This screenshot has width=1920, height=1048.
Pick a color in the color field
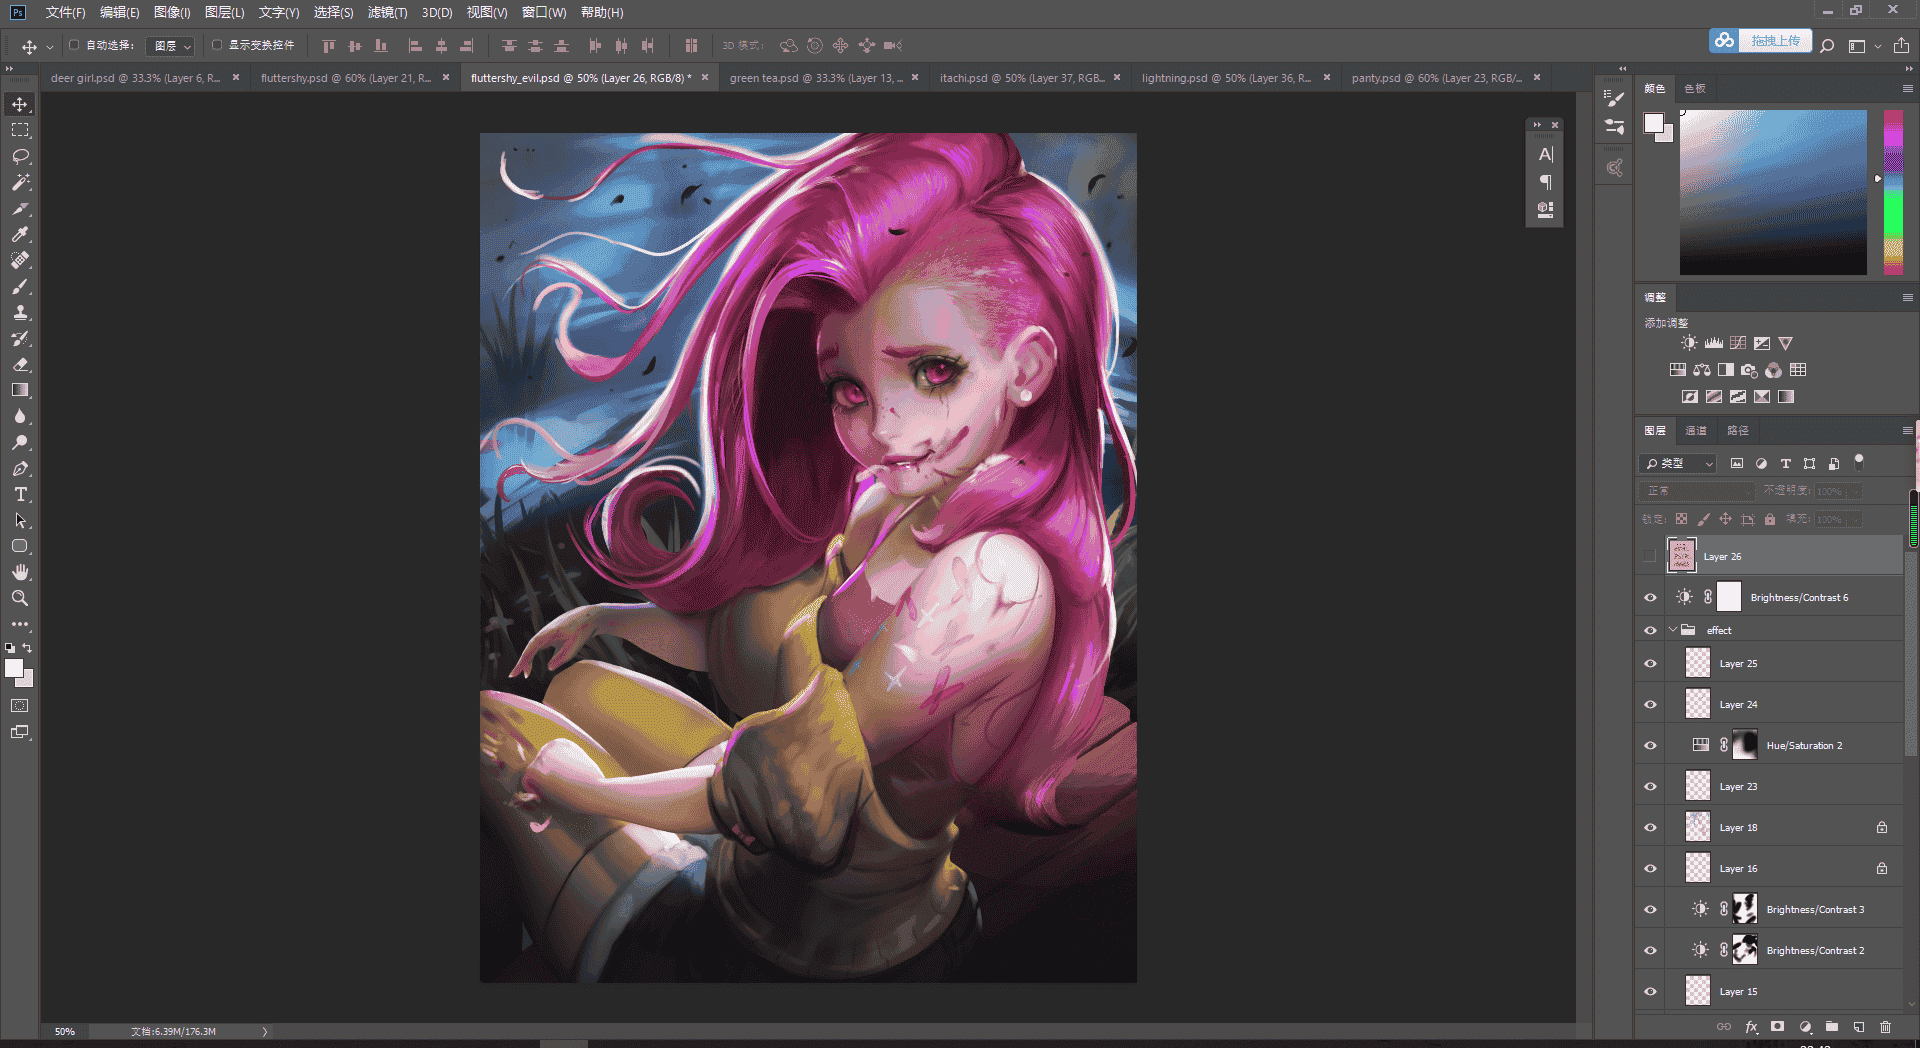[1773, 192]
